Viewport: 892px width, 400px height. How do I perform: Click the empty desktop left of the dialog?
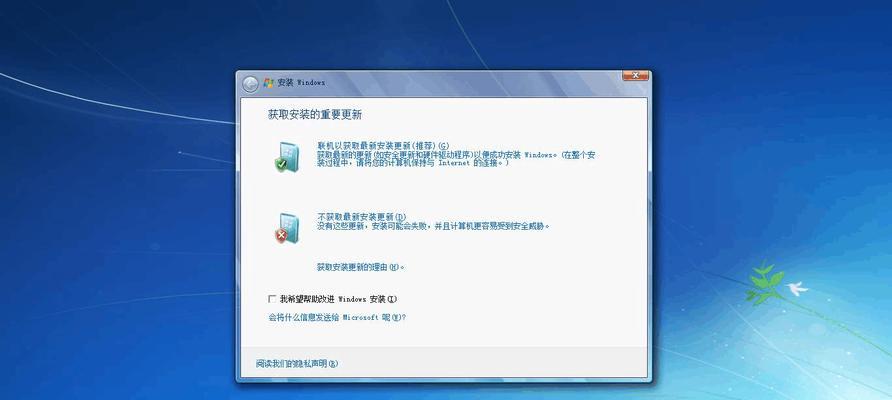pyautogui.click(x=120, y=250)
